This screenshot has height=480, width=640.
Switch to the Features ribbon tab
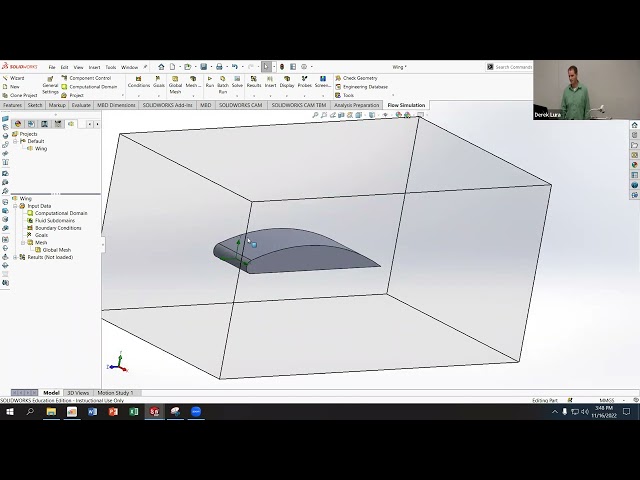(12, 105)
